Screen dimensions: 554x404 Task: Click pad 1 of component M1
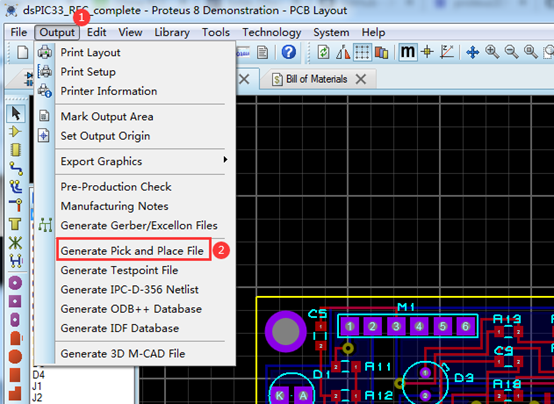coord(349,326)
